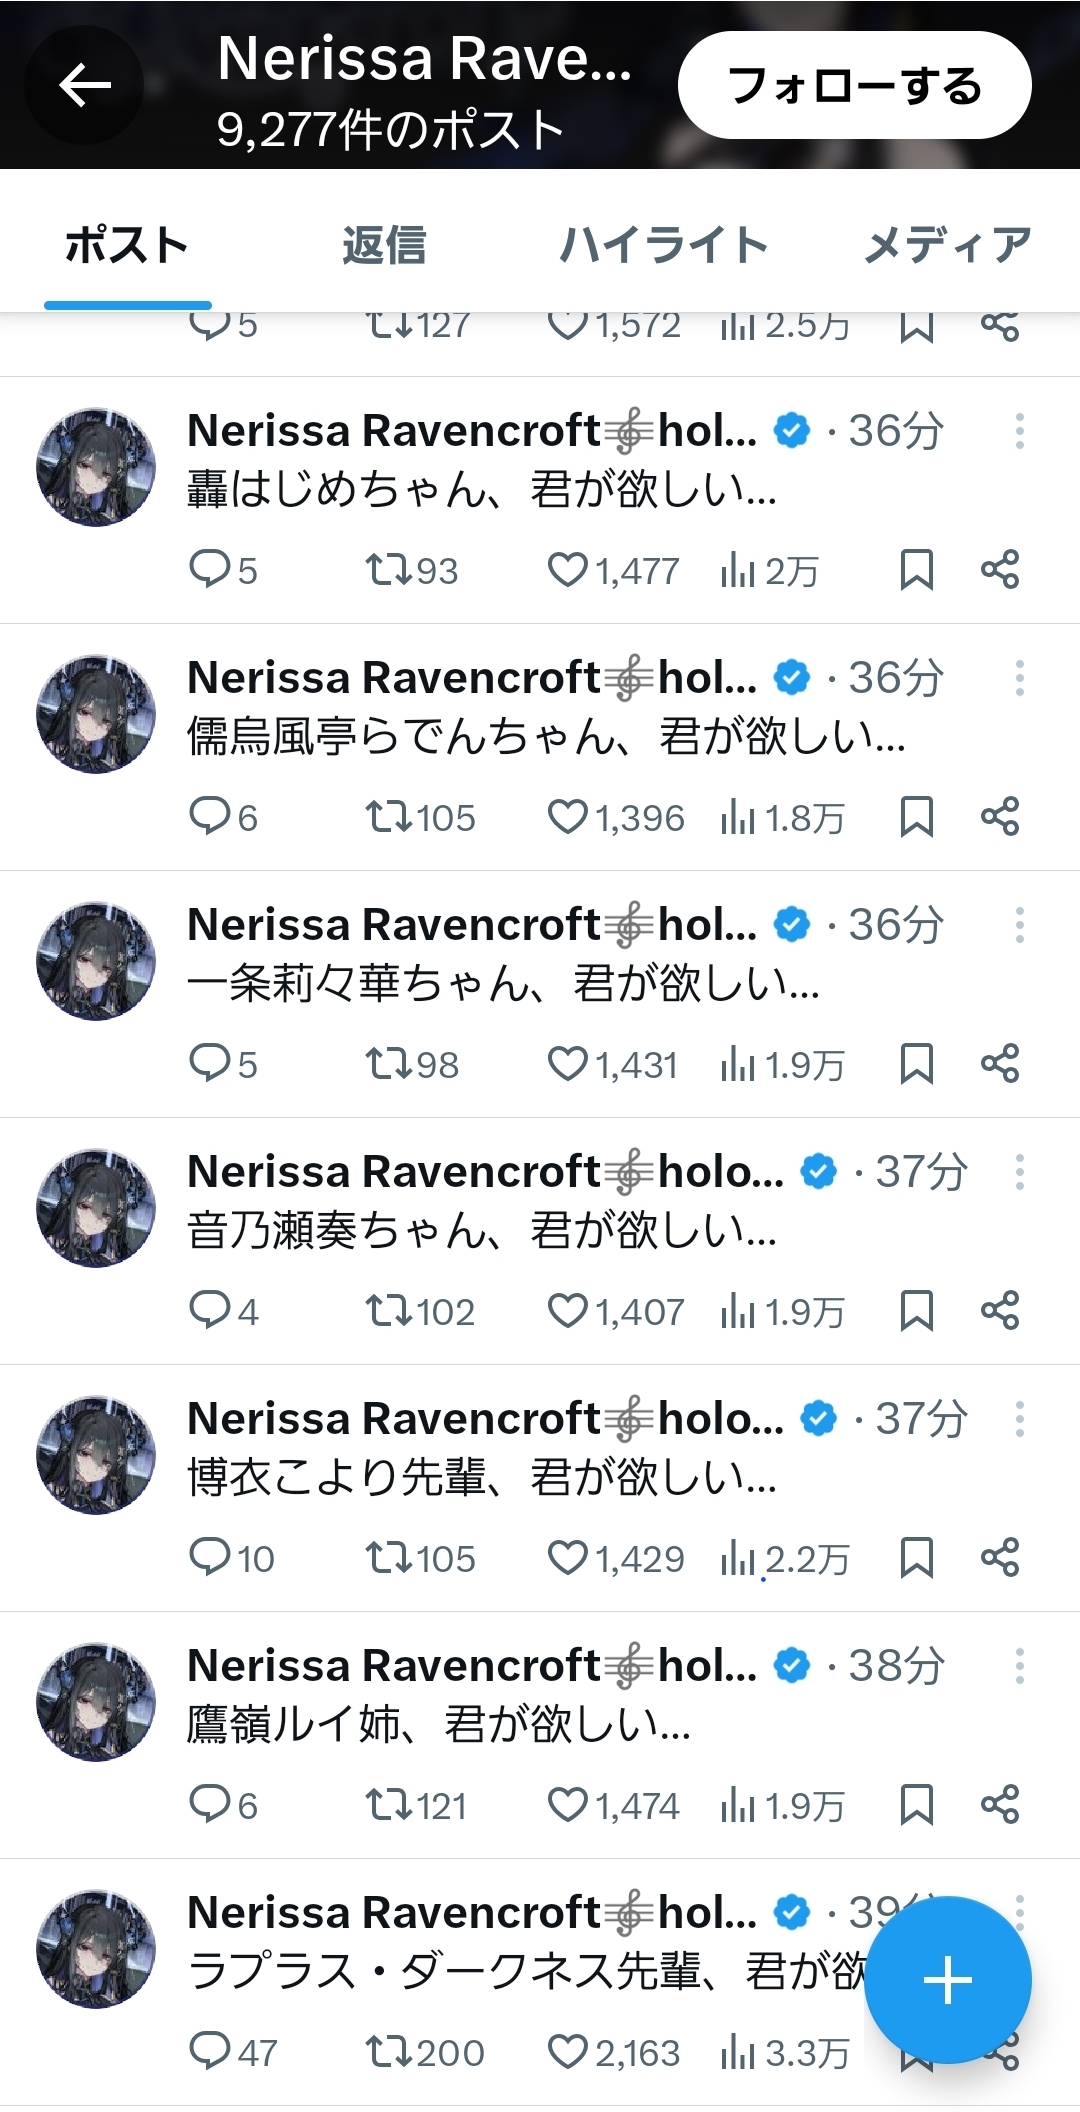Reply to the ラプラス・ダークネス先輩 post
1080x2112 pixels.
210,2052
